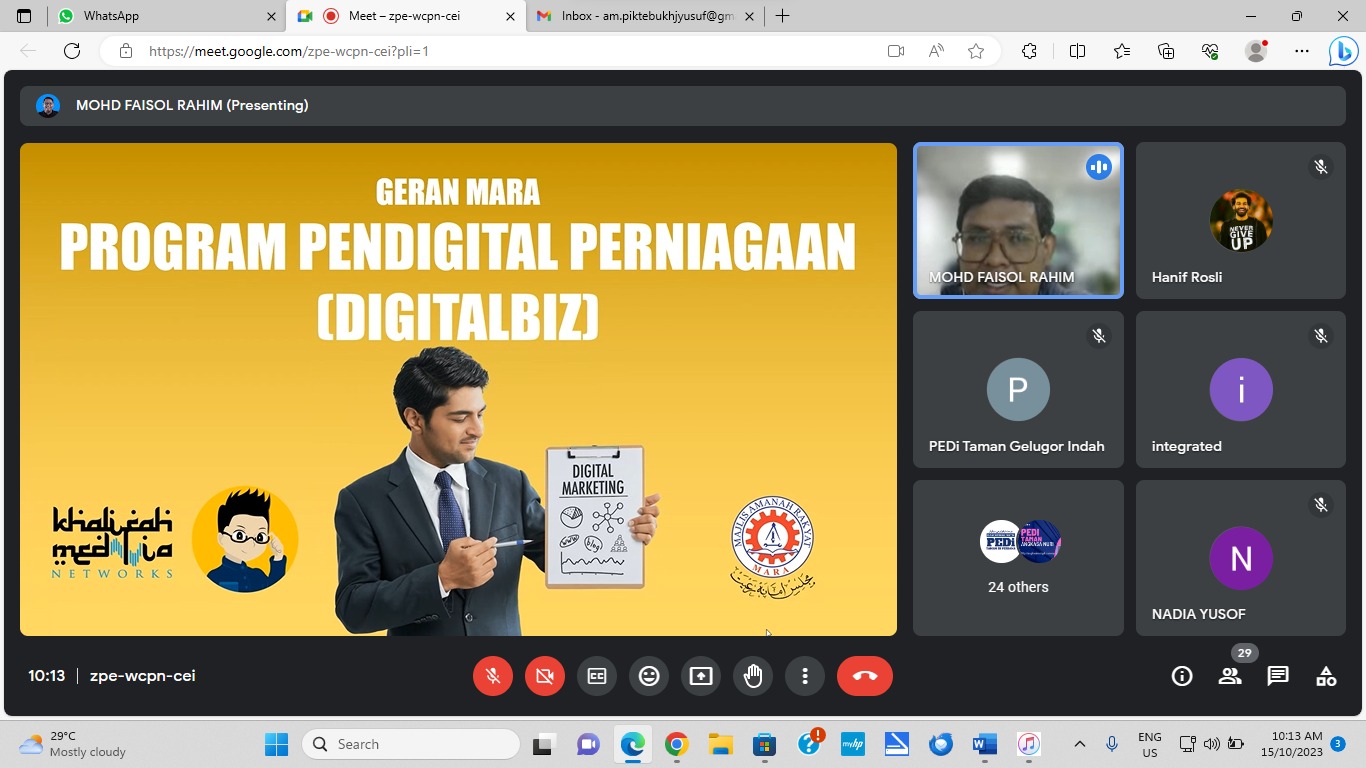Unmute the microphone in Meet

pos(493,676)
